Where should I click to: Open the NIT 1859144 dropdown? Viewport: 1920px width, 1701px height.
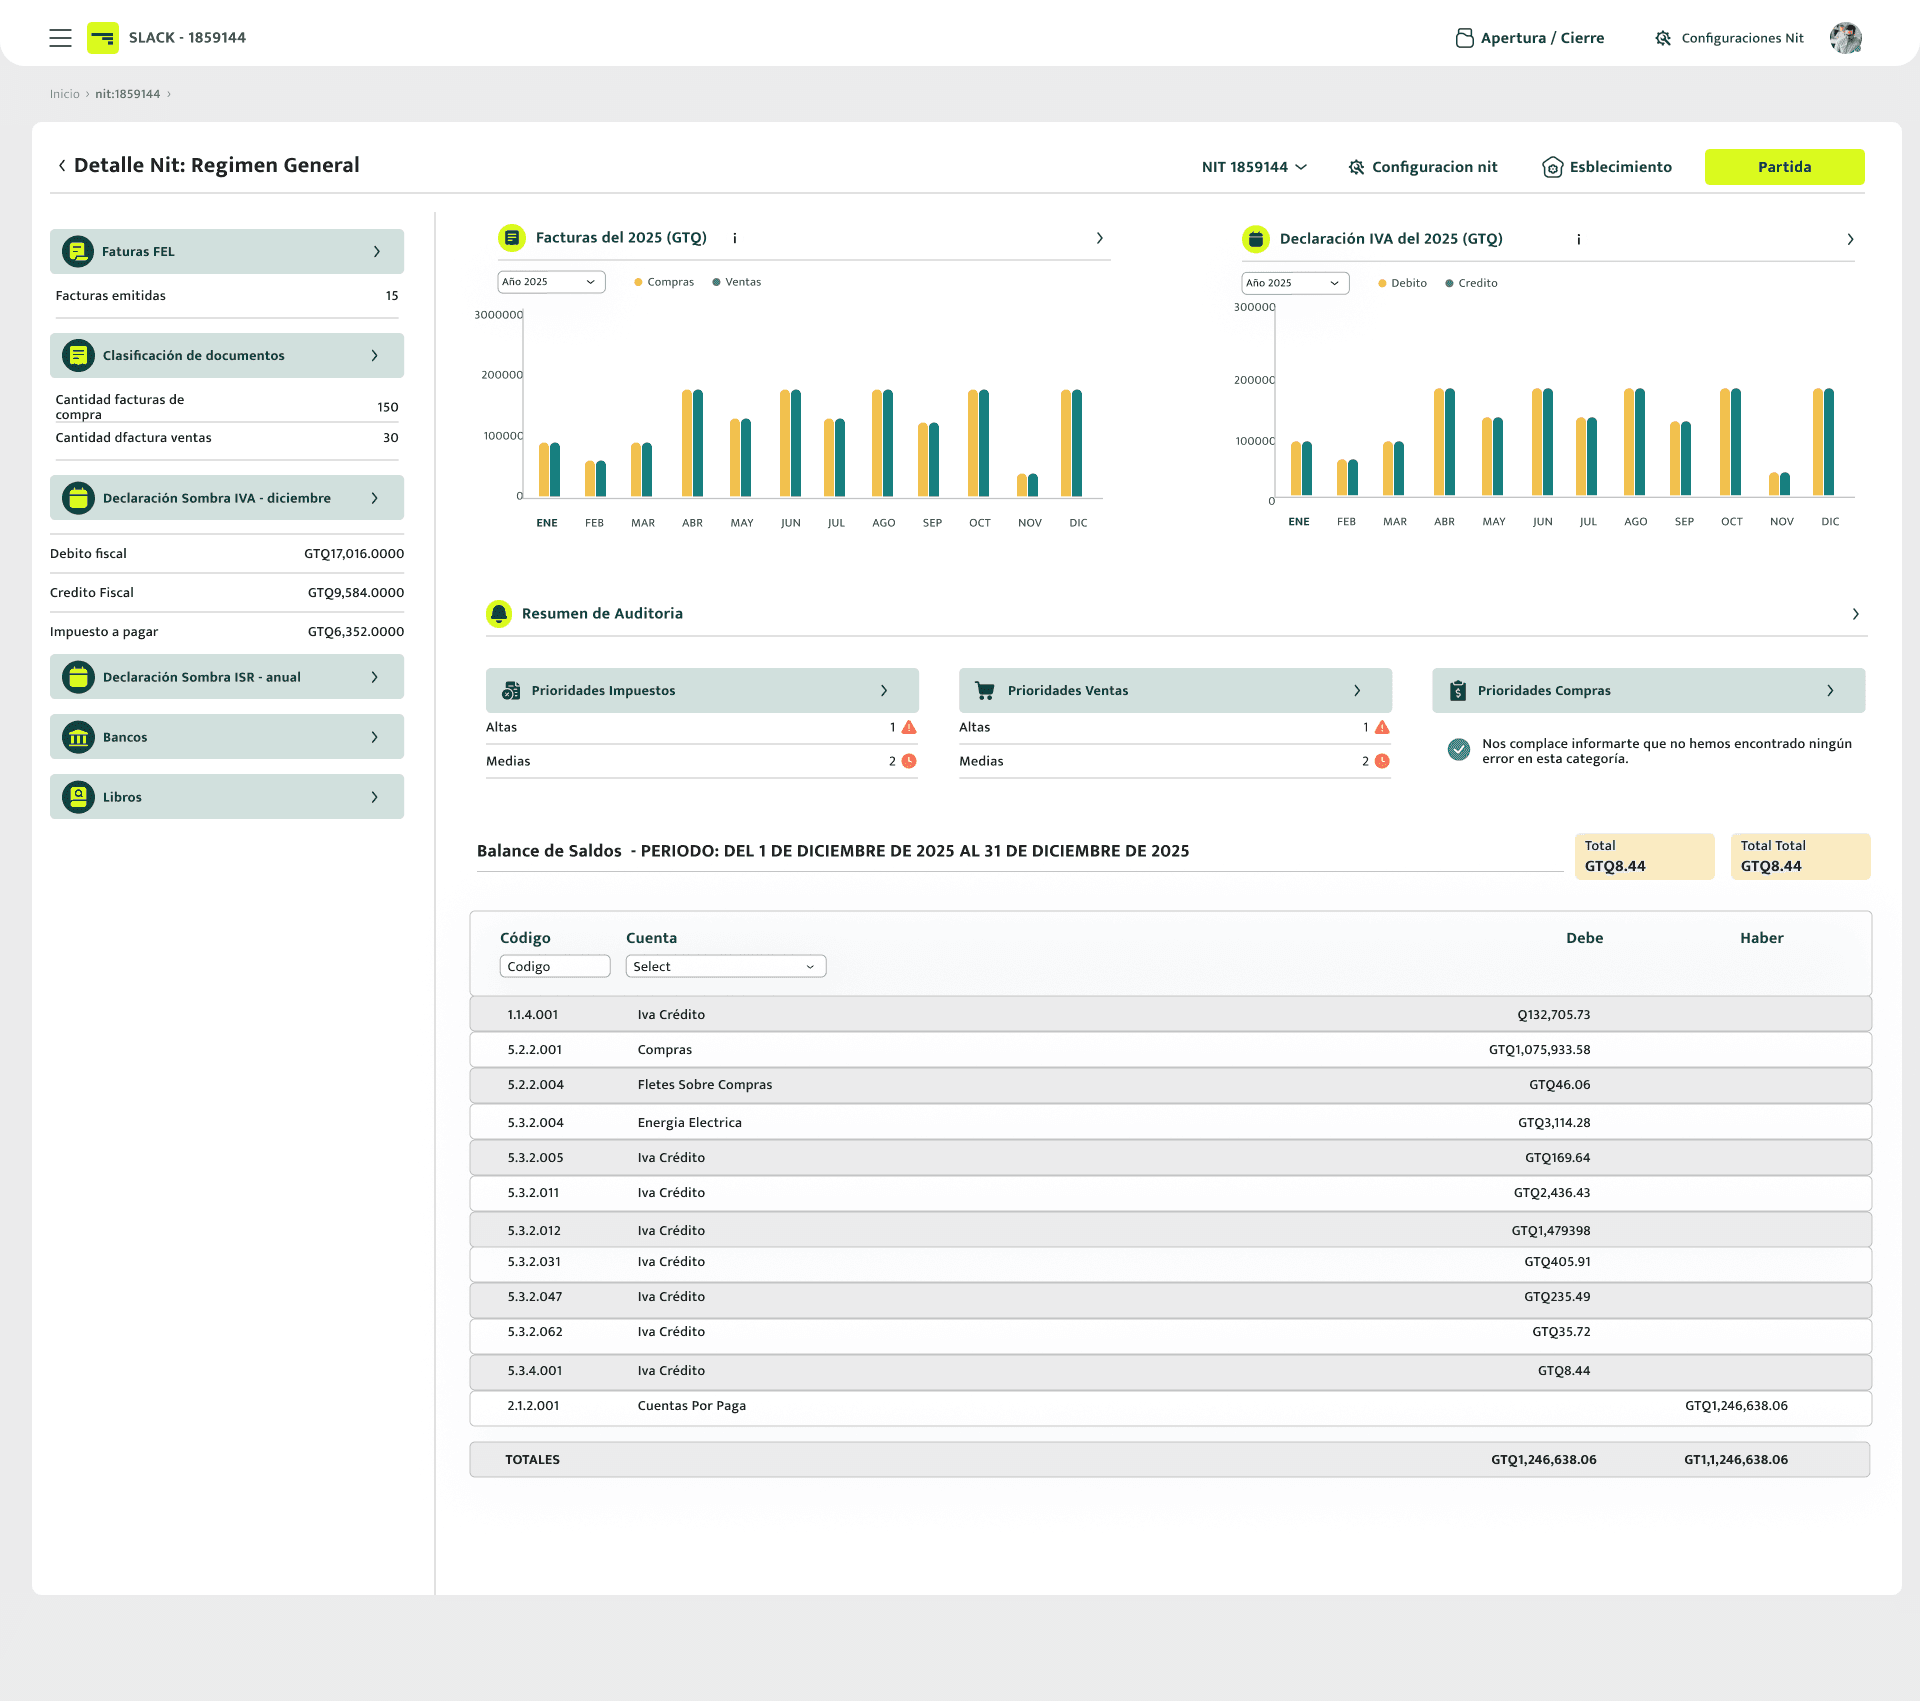pos(1254,167)
